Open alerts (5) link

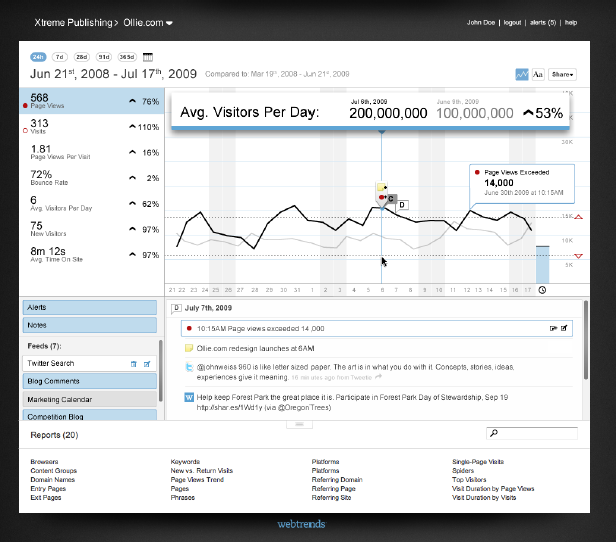543,23
